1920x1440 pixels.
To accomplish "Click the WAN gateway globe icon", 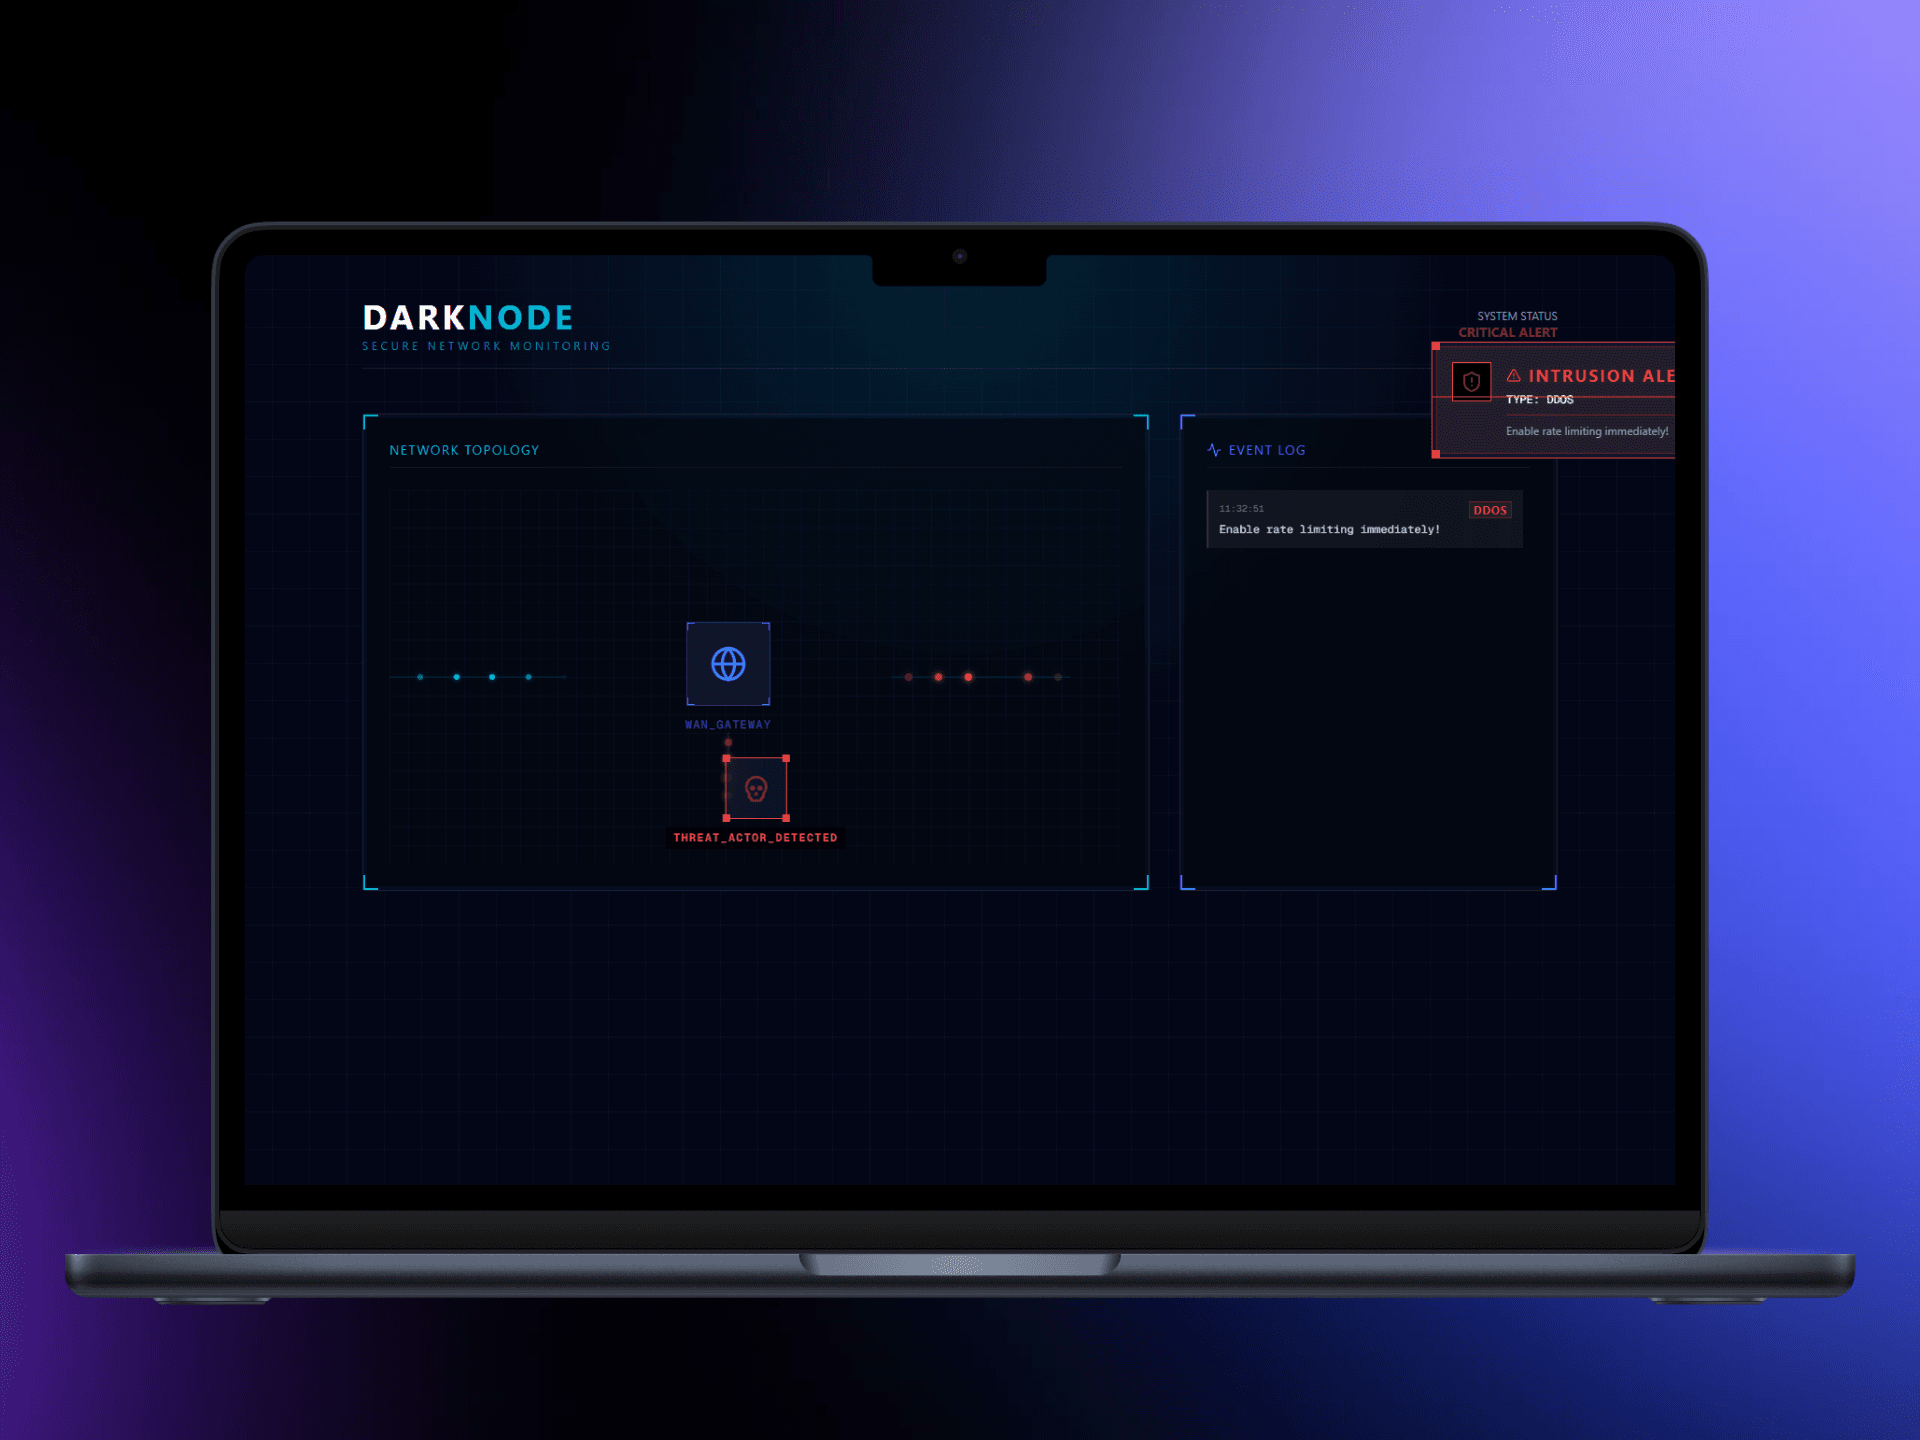I will tap(728, 664).
